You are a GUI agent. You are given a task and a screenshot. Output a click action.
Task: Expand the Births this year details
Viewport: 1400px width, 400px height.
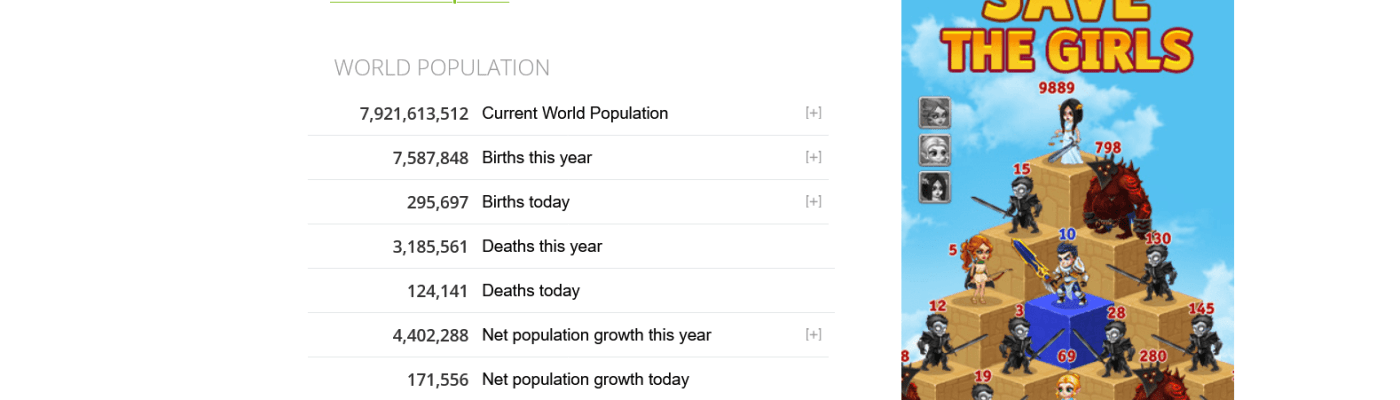(x=813, y=157)
